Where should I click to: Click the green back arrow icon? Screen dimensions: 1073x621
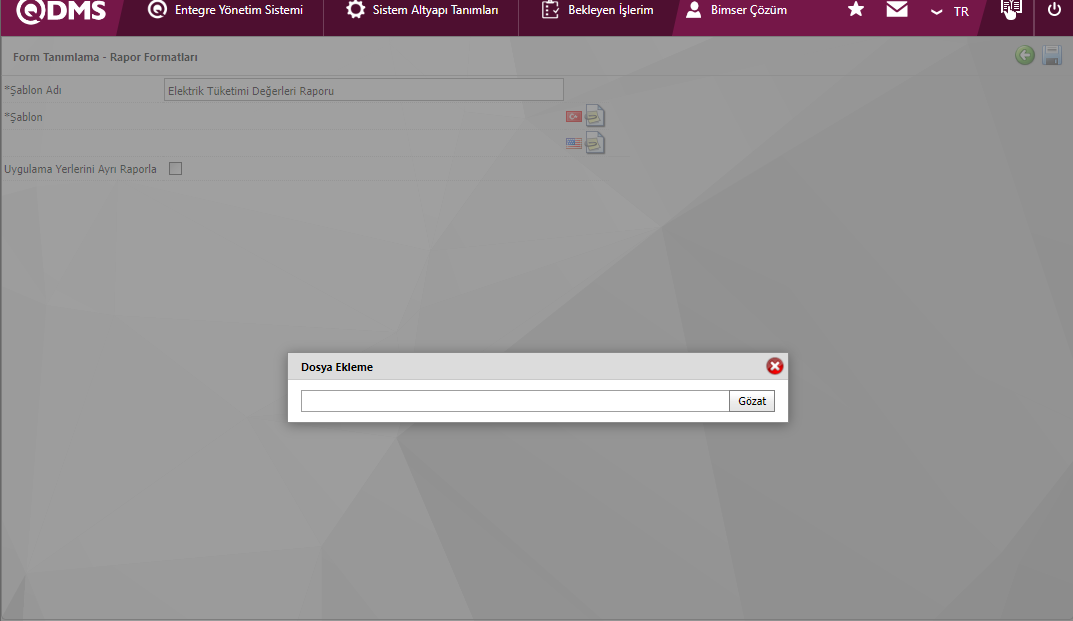1024,55
